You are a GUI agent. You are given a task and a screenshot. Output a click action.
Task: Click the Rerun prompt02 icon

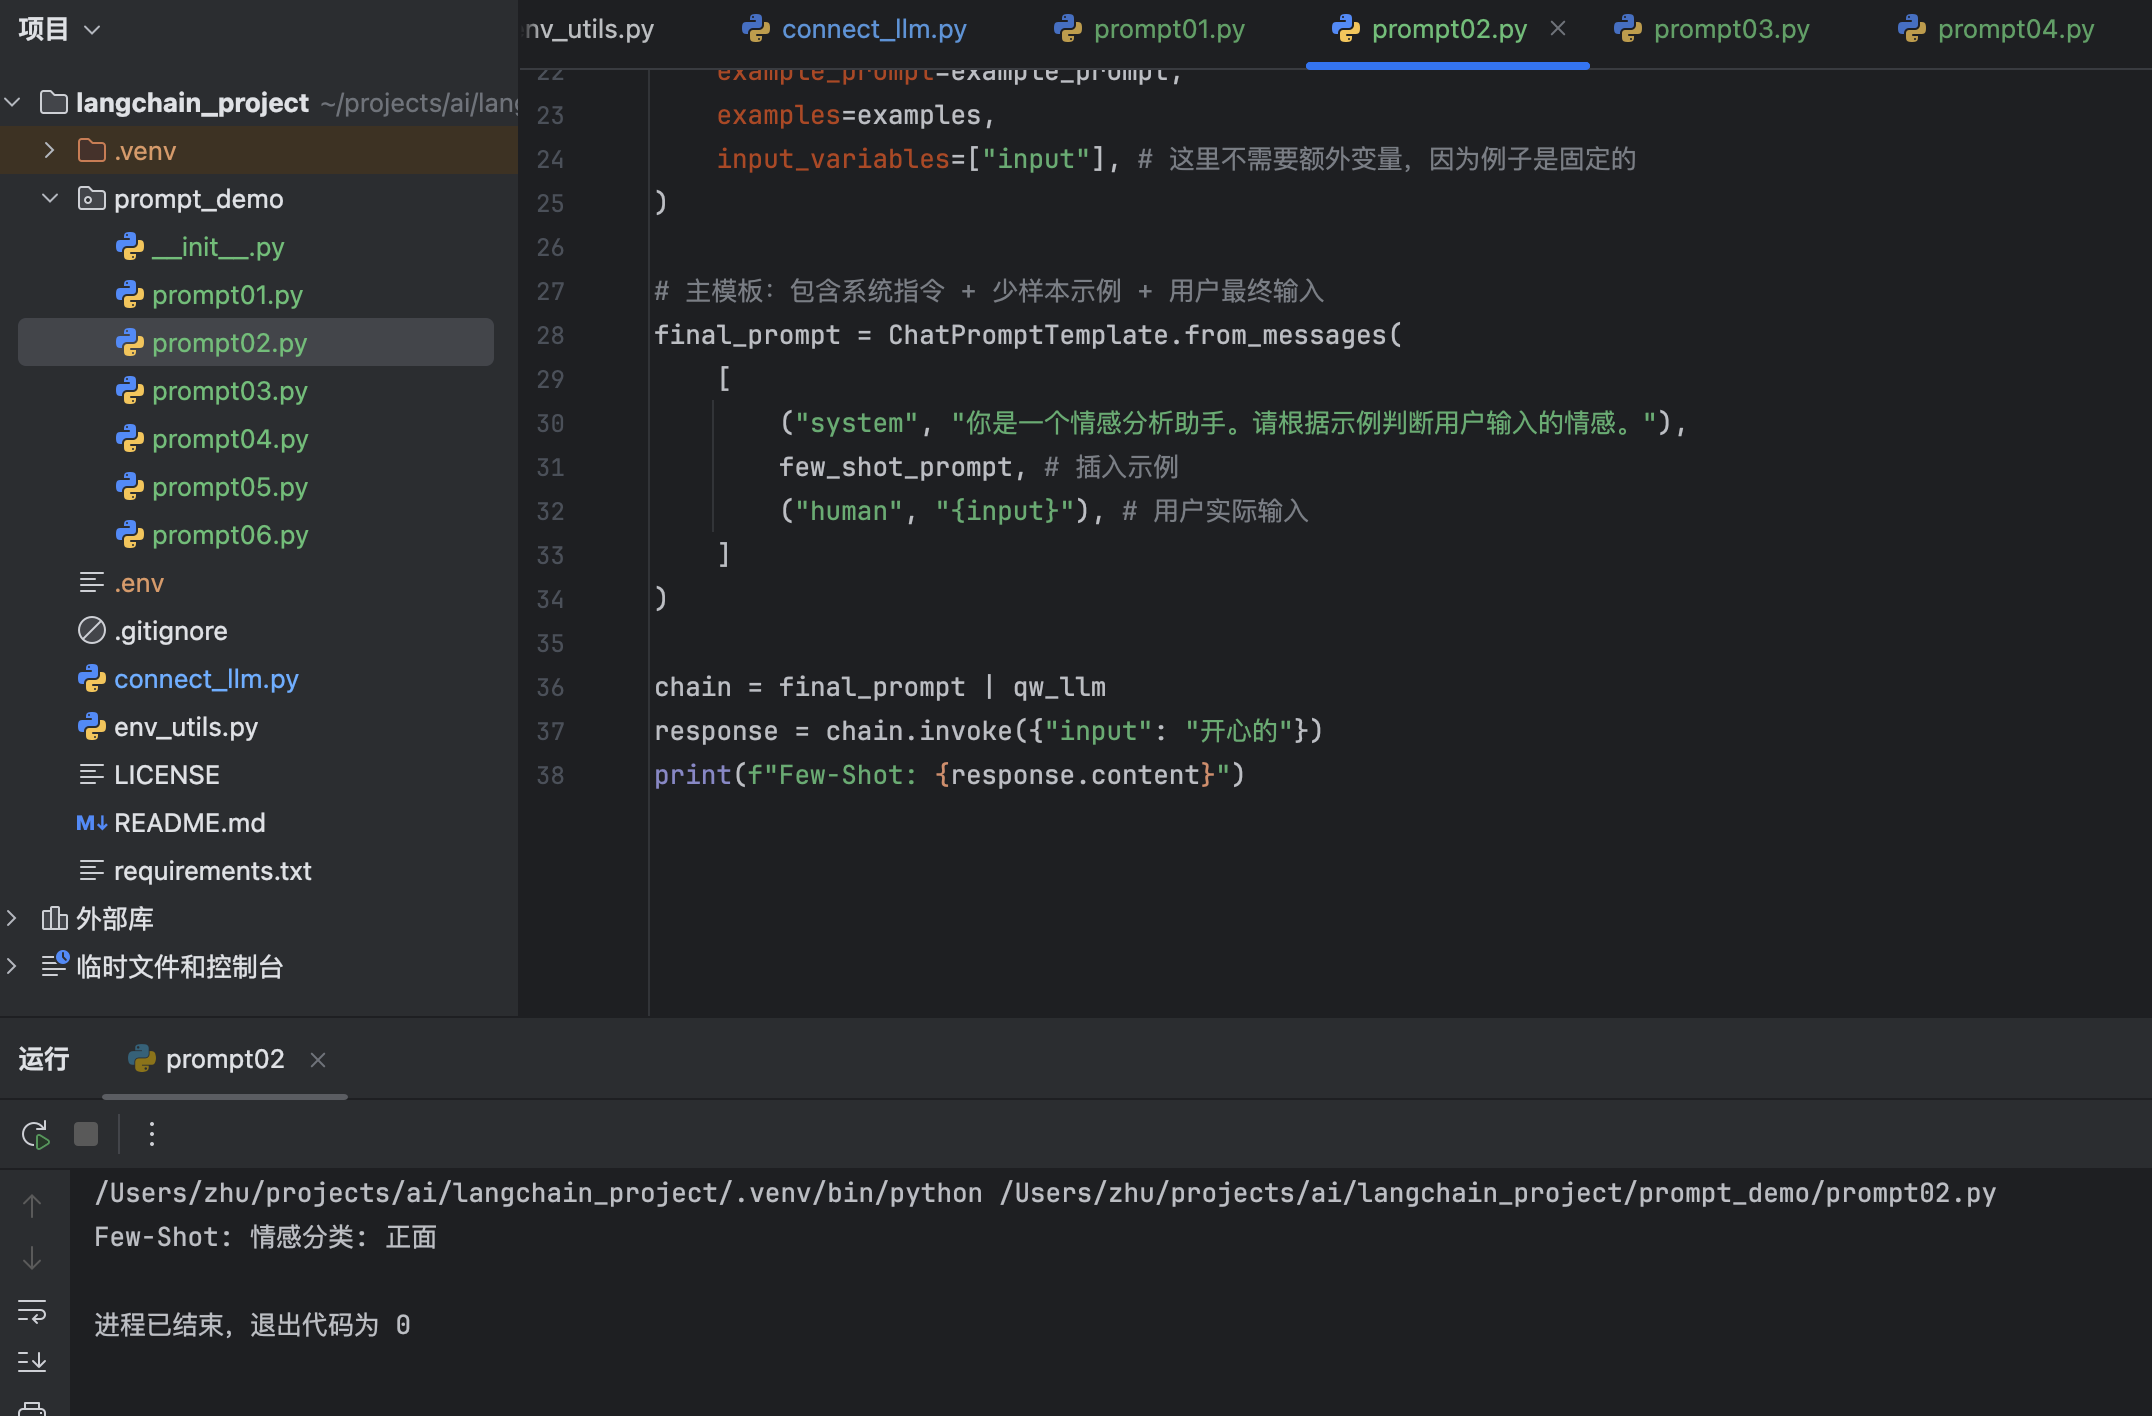click(35, 1134)
